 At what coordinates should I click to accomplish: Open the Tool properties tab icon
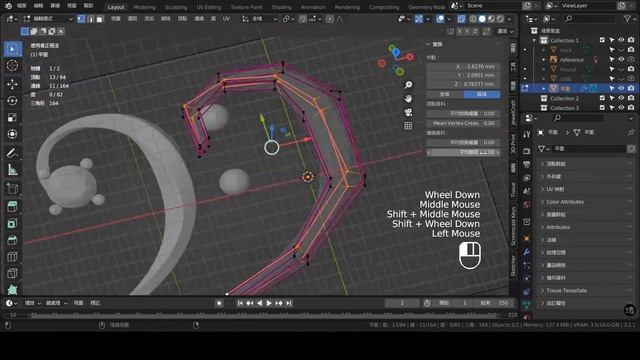pos(527,134)
